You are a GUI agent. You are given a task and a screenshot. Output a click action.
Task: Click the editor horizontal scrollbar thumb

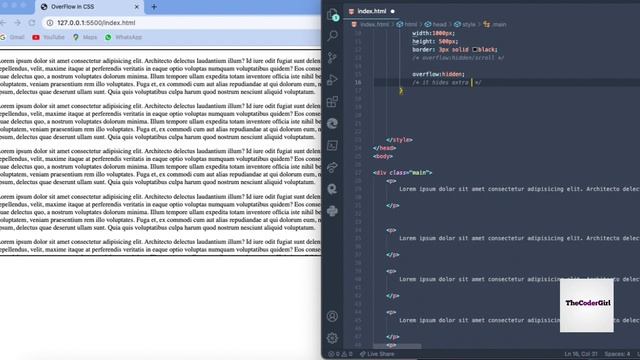point(397,346)
